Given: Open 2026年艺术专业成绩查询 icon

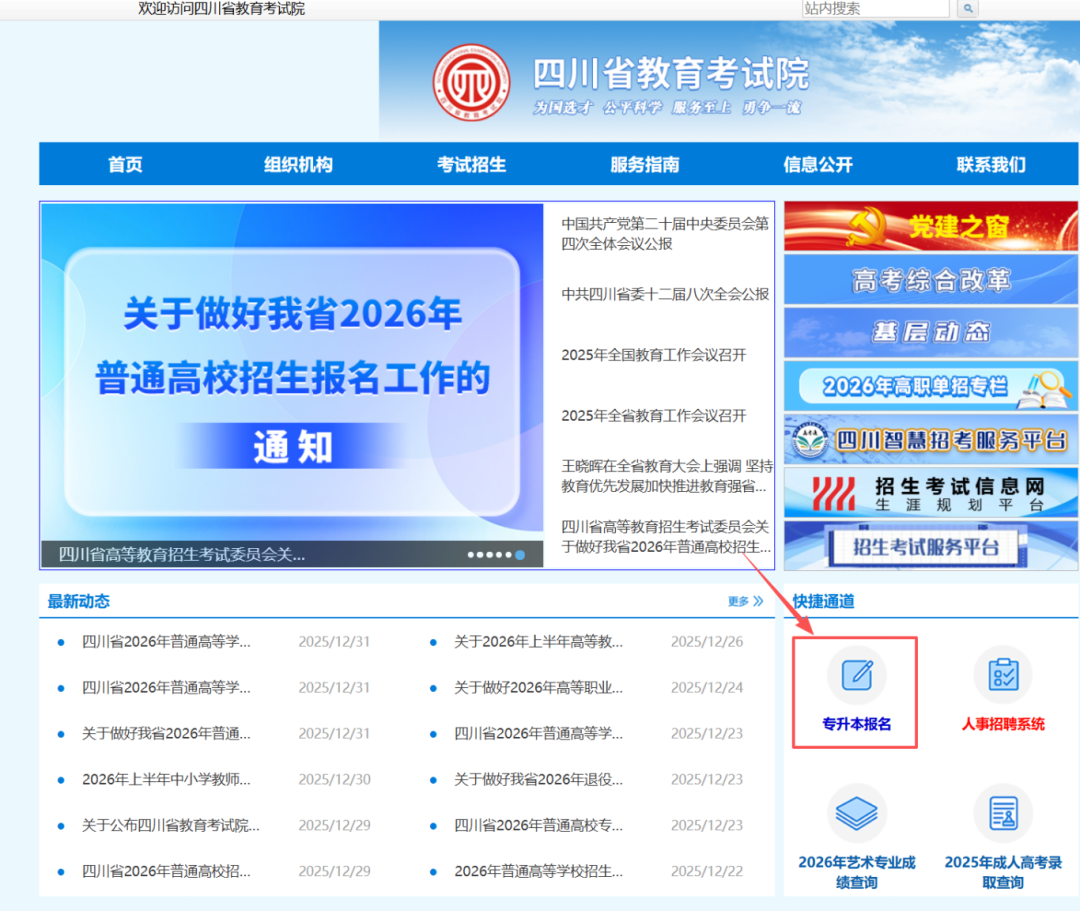Looking at the screenshot, I should tap(856, 814).
